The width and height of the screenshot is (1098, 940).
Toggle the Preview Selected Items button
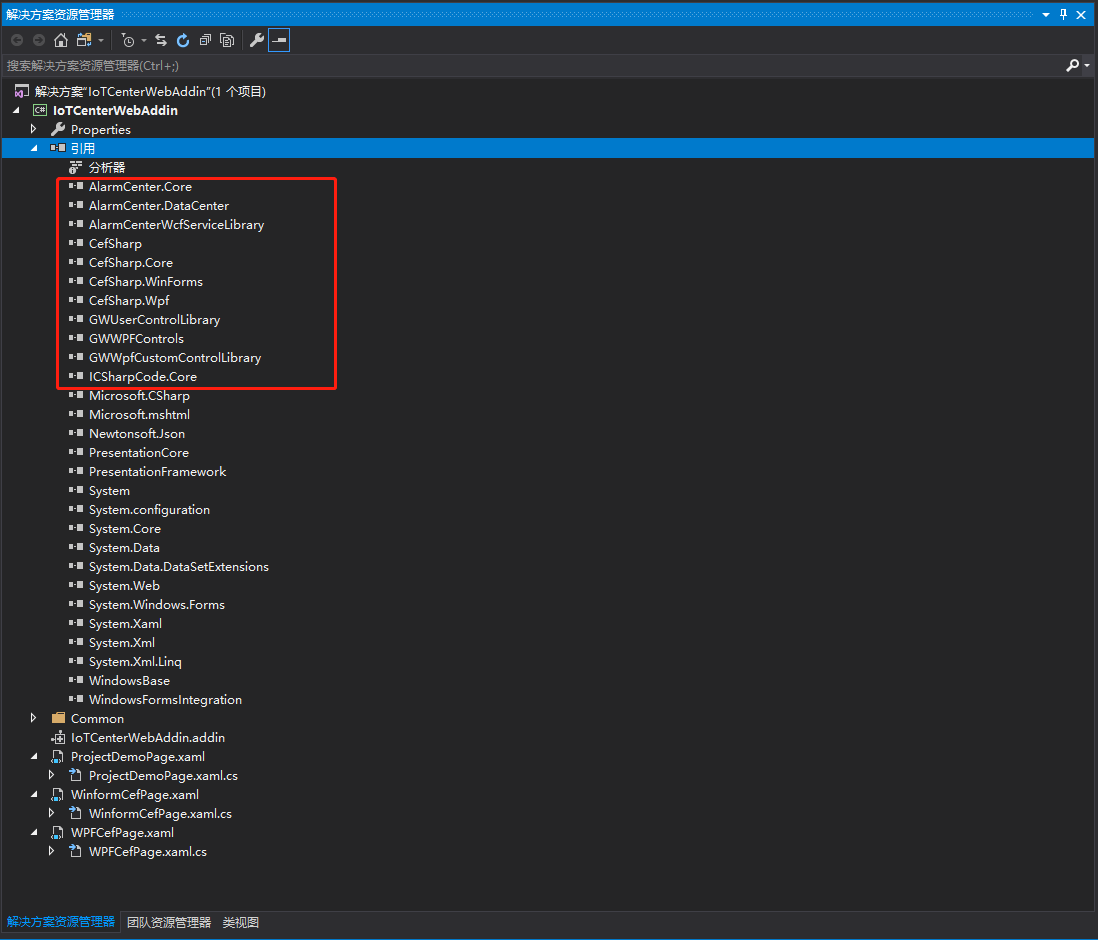pyautogui.click(x=279, y=40)
